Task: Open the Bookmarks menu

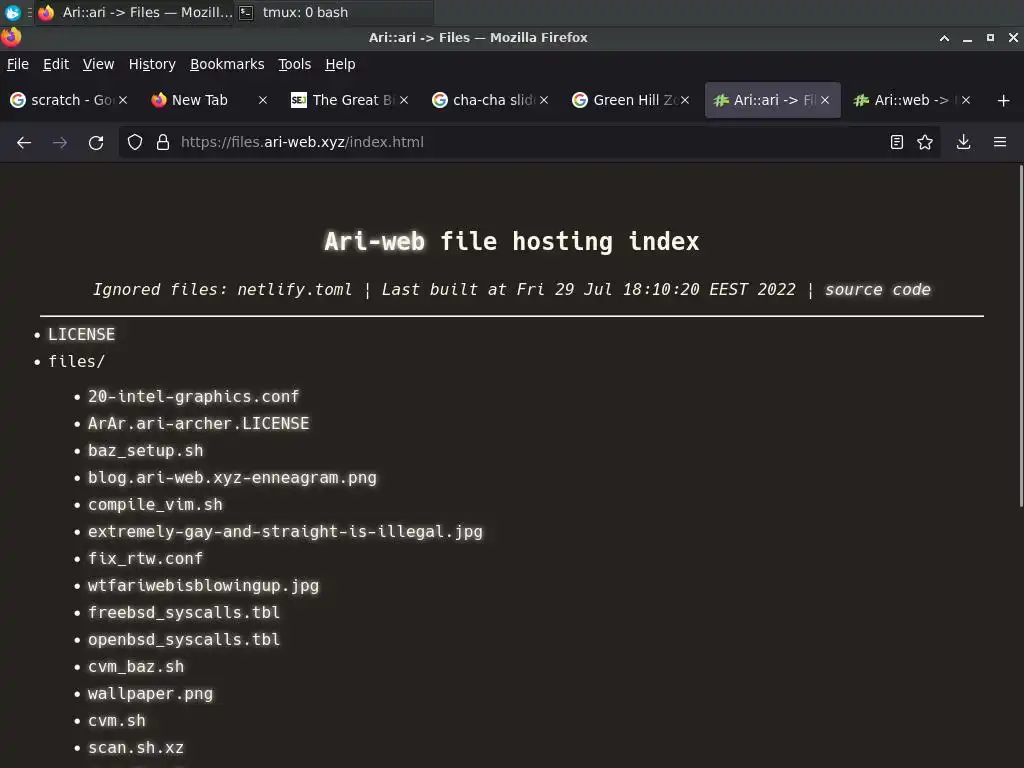Action: click(227, 64)
